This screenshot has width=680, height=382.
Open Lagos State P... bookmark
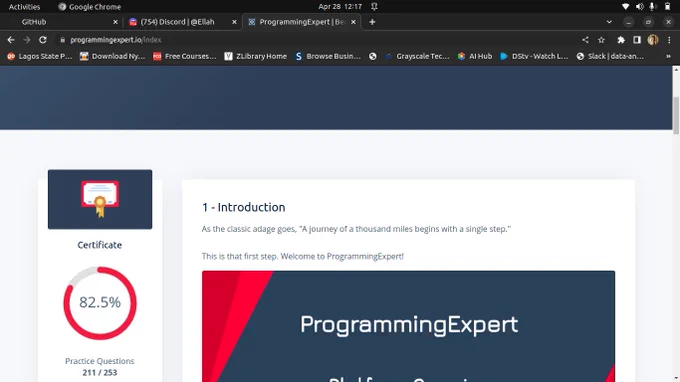tap(40, 56)
